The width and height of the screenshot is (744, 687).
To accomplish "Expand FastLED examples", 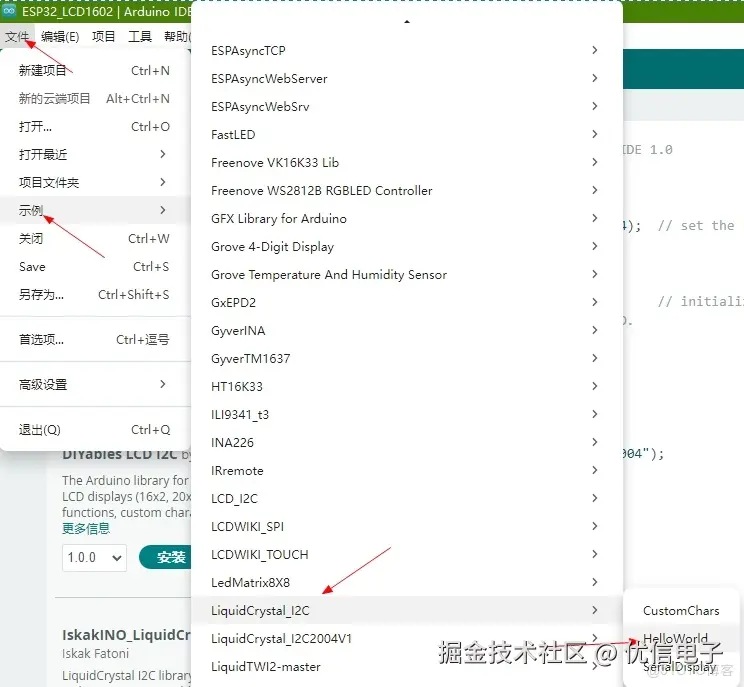I will pyautogui.click(x=407, y=135).
